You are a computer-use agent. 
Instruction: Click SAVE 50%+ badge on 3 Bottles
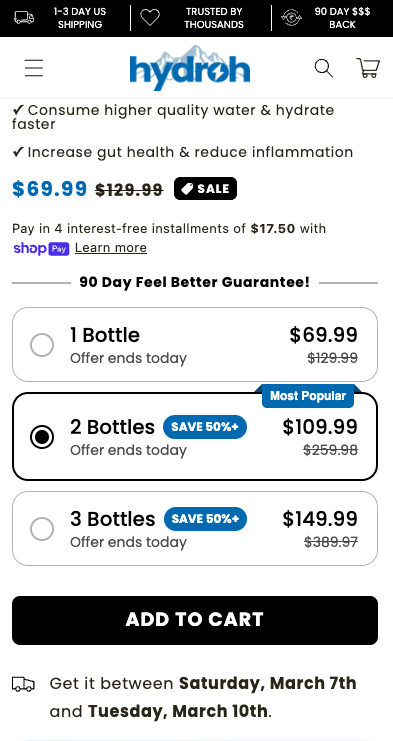[x=205, y=519]
